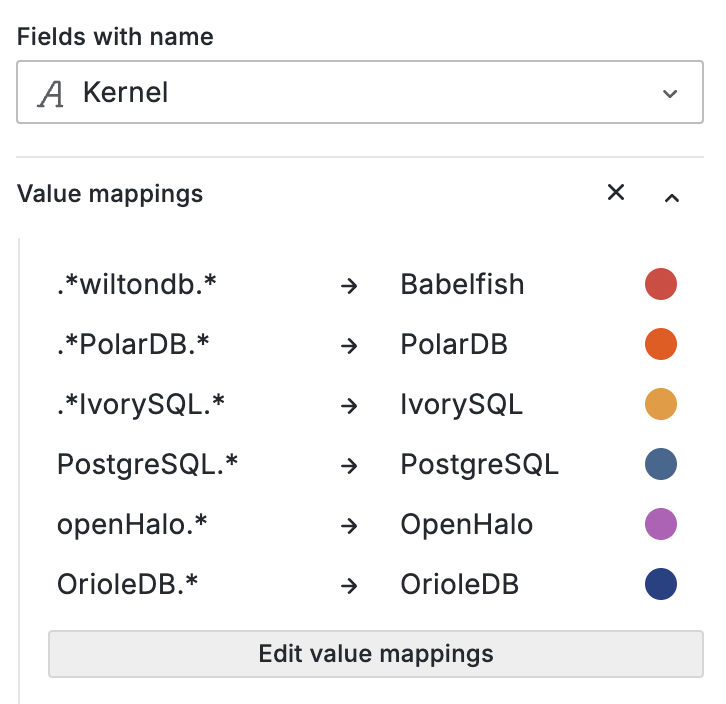Click the Babelfish display text

point(462,285)
